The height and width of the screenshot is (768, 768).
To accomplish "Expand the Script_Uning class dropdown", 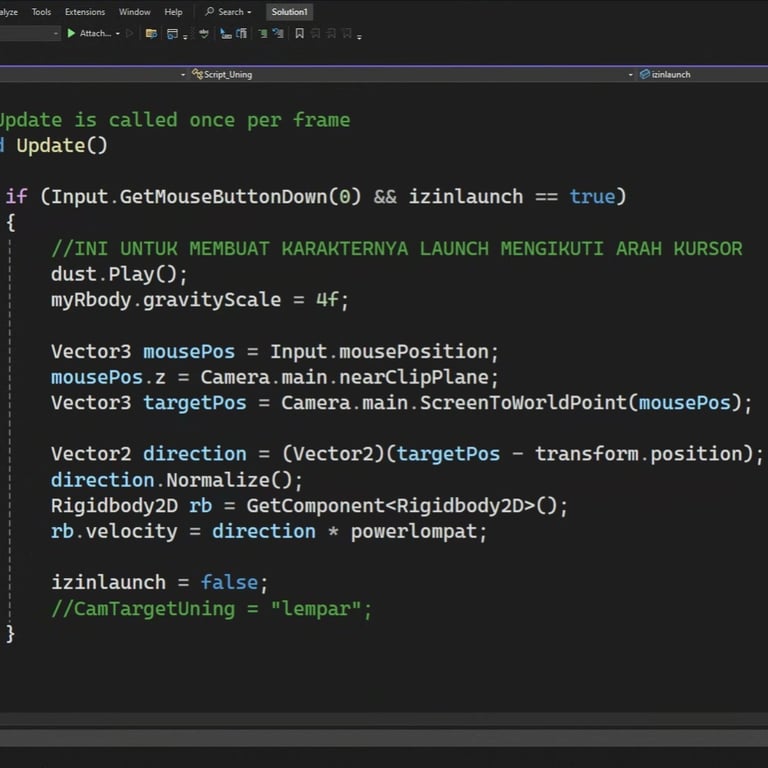I will pos(183,75).
